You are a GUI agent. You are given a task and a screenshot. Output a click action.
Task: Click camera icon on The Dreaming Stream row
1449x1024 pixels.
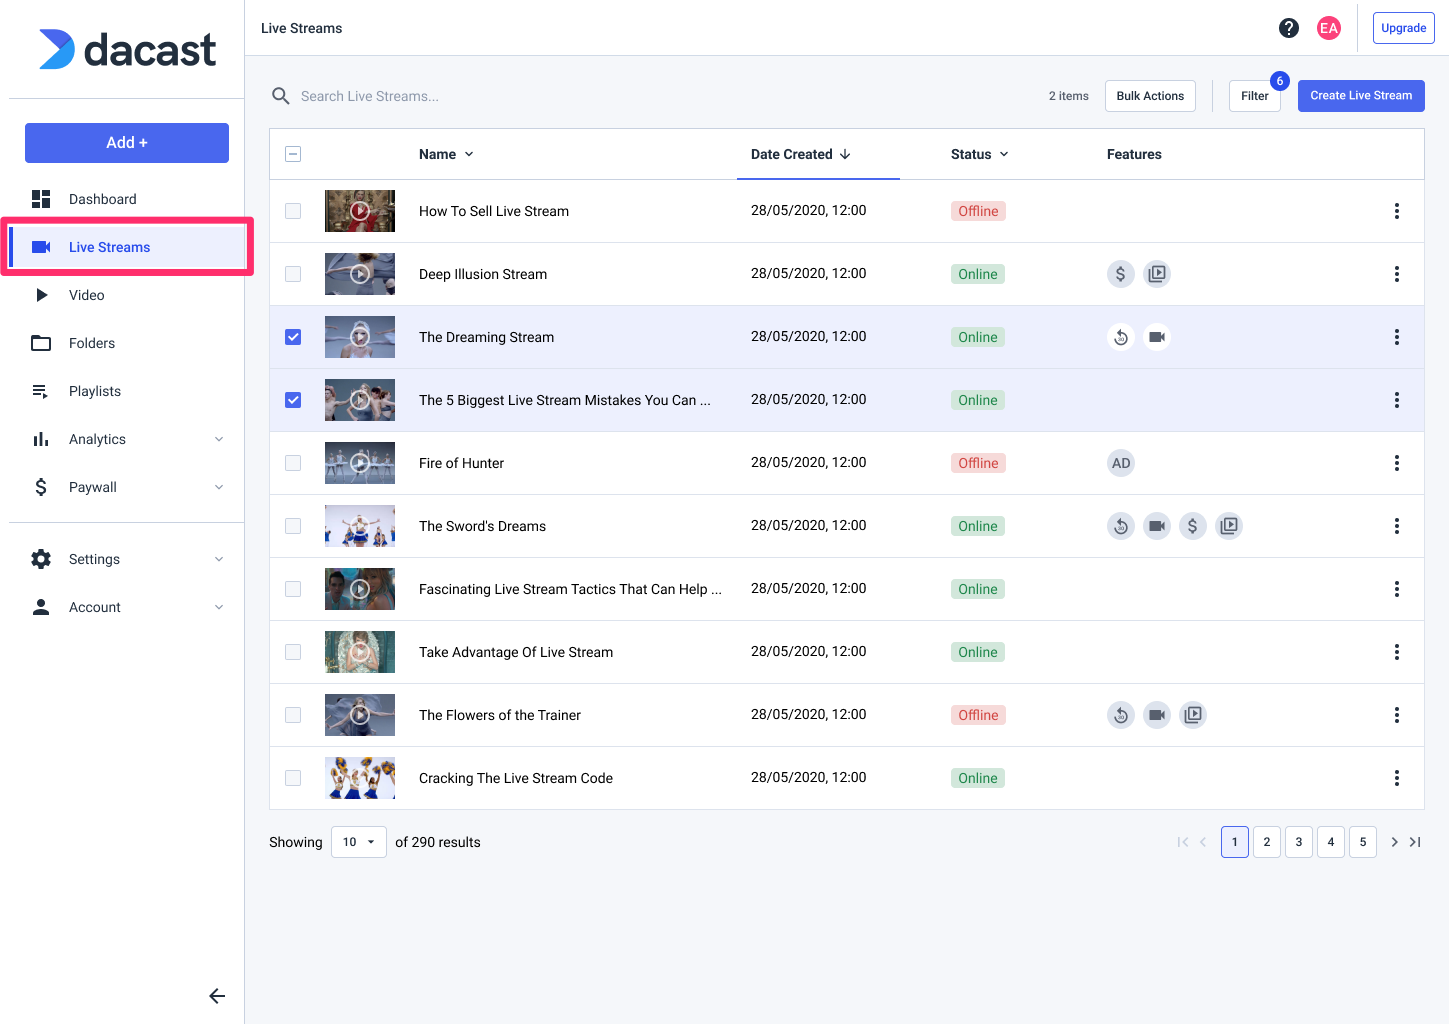point(1157,337)
